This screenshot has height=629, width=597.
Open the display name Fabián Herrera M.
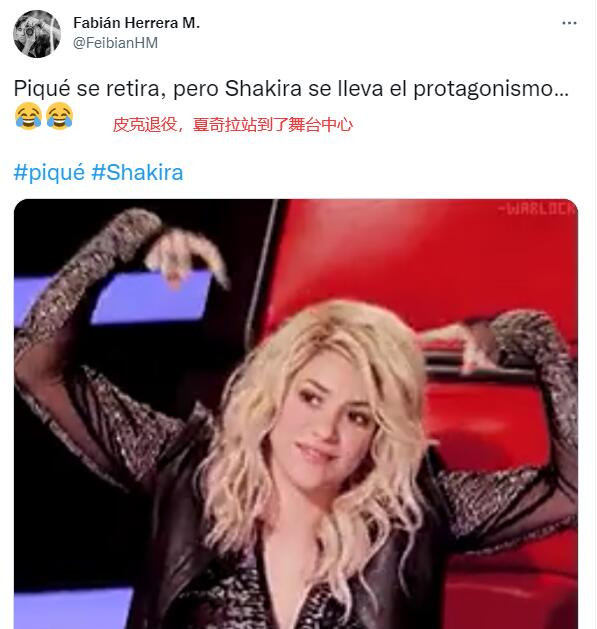pyautogui.click(x=136, y=23)
